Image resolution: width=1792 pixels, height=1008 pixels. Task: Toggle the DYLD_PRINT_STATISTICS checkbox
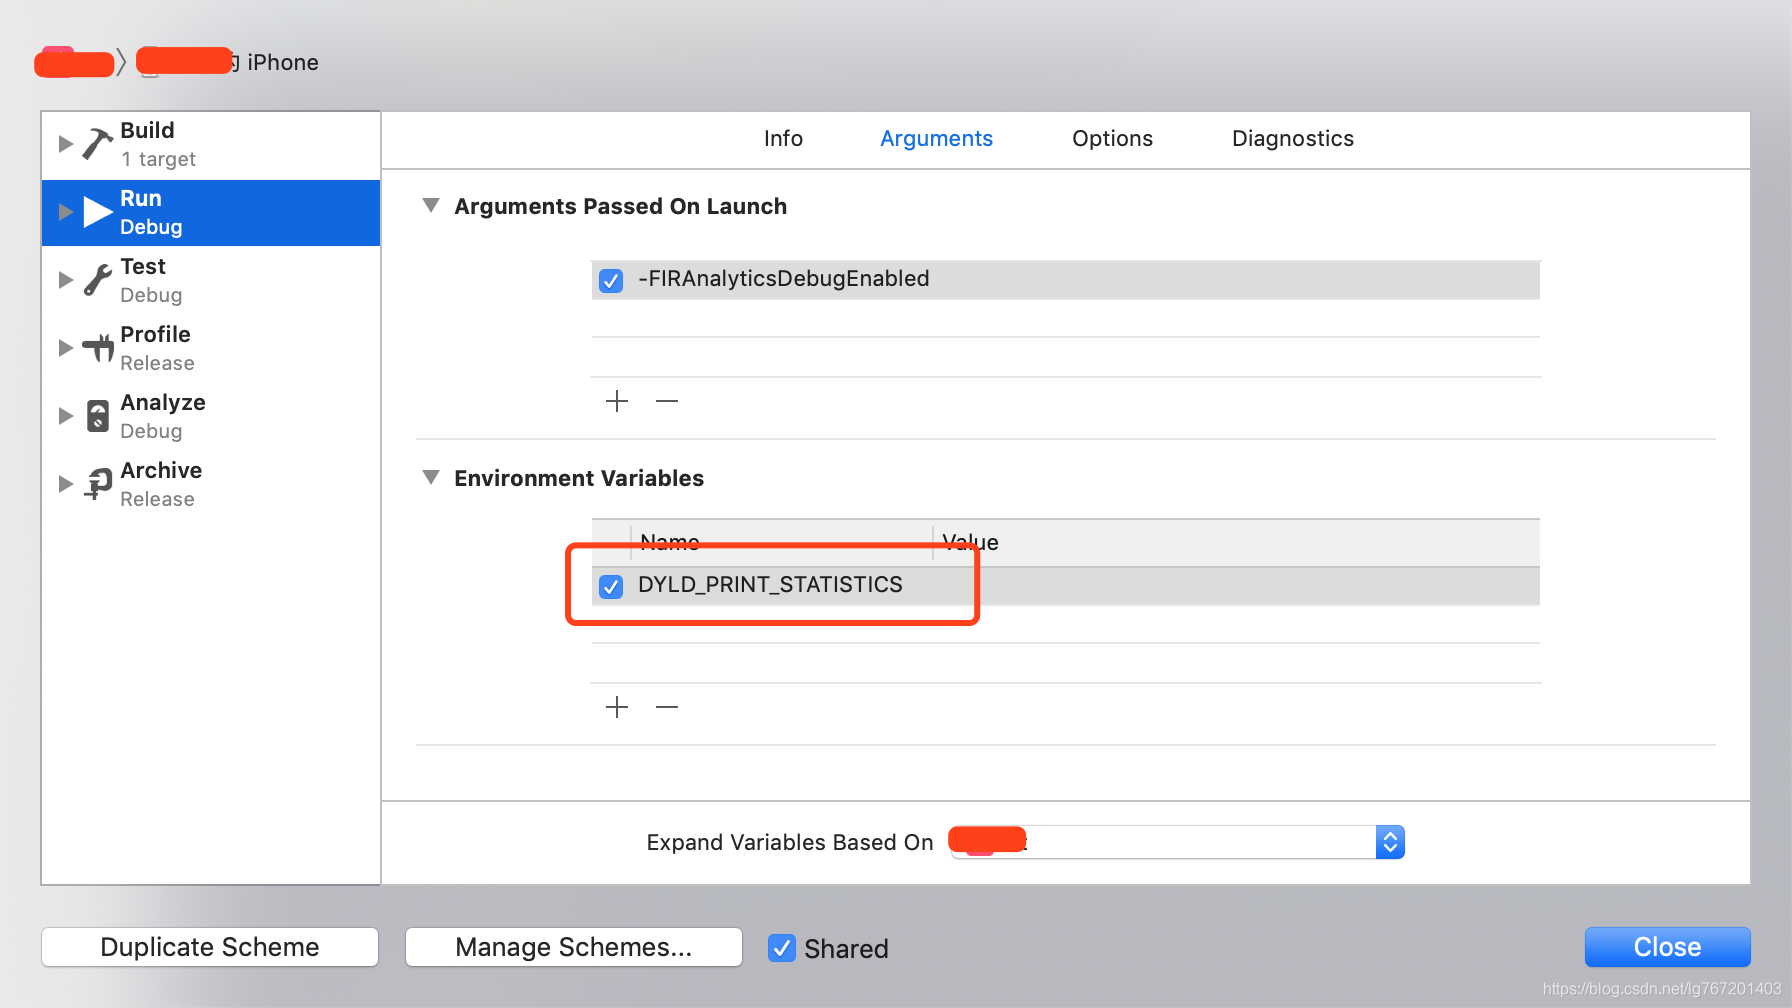tap(611, 587)
